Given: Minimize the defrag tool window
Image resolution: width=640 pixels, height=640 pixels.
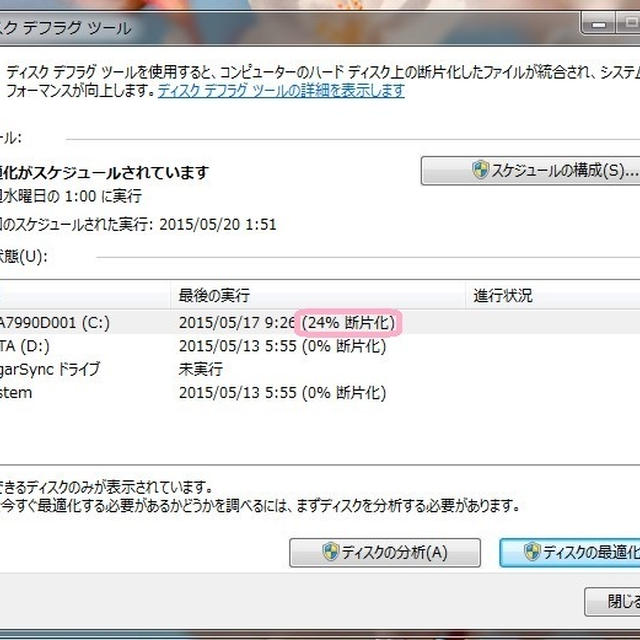Looking at the screenshot, I should point(598,24).
